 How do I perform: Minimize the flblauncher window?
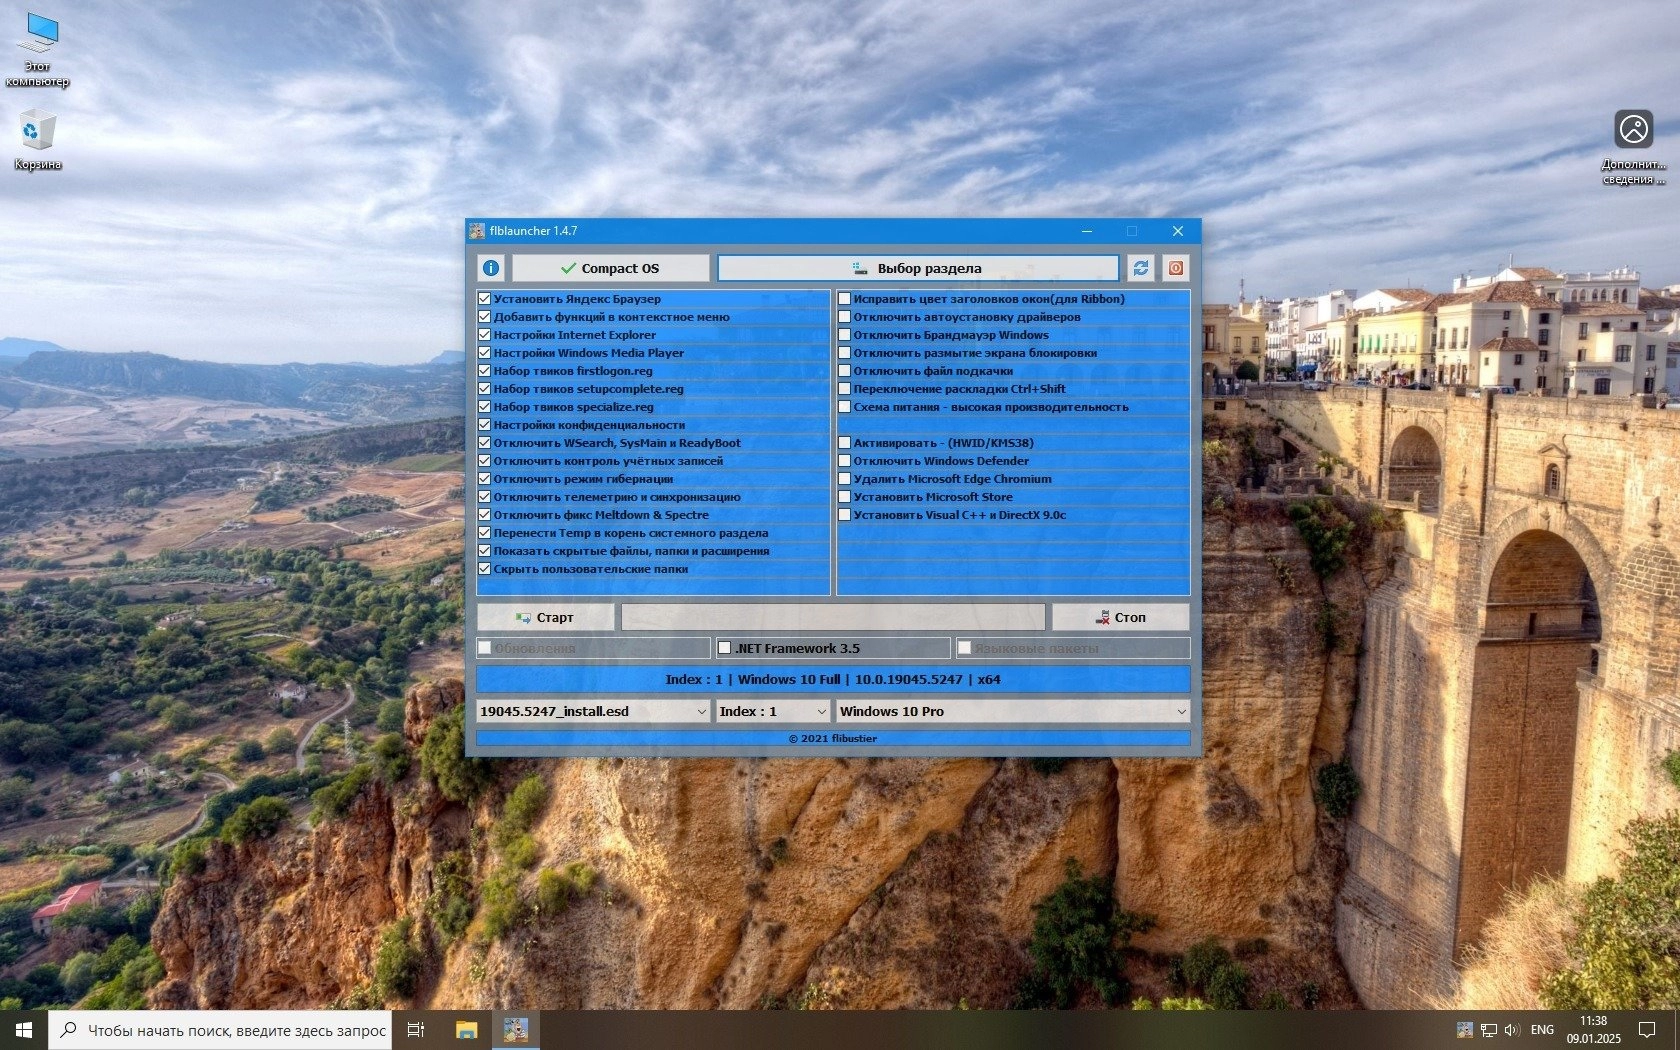tap(1087, 231)
